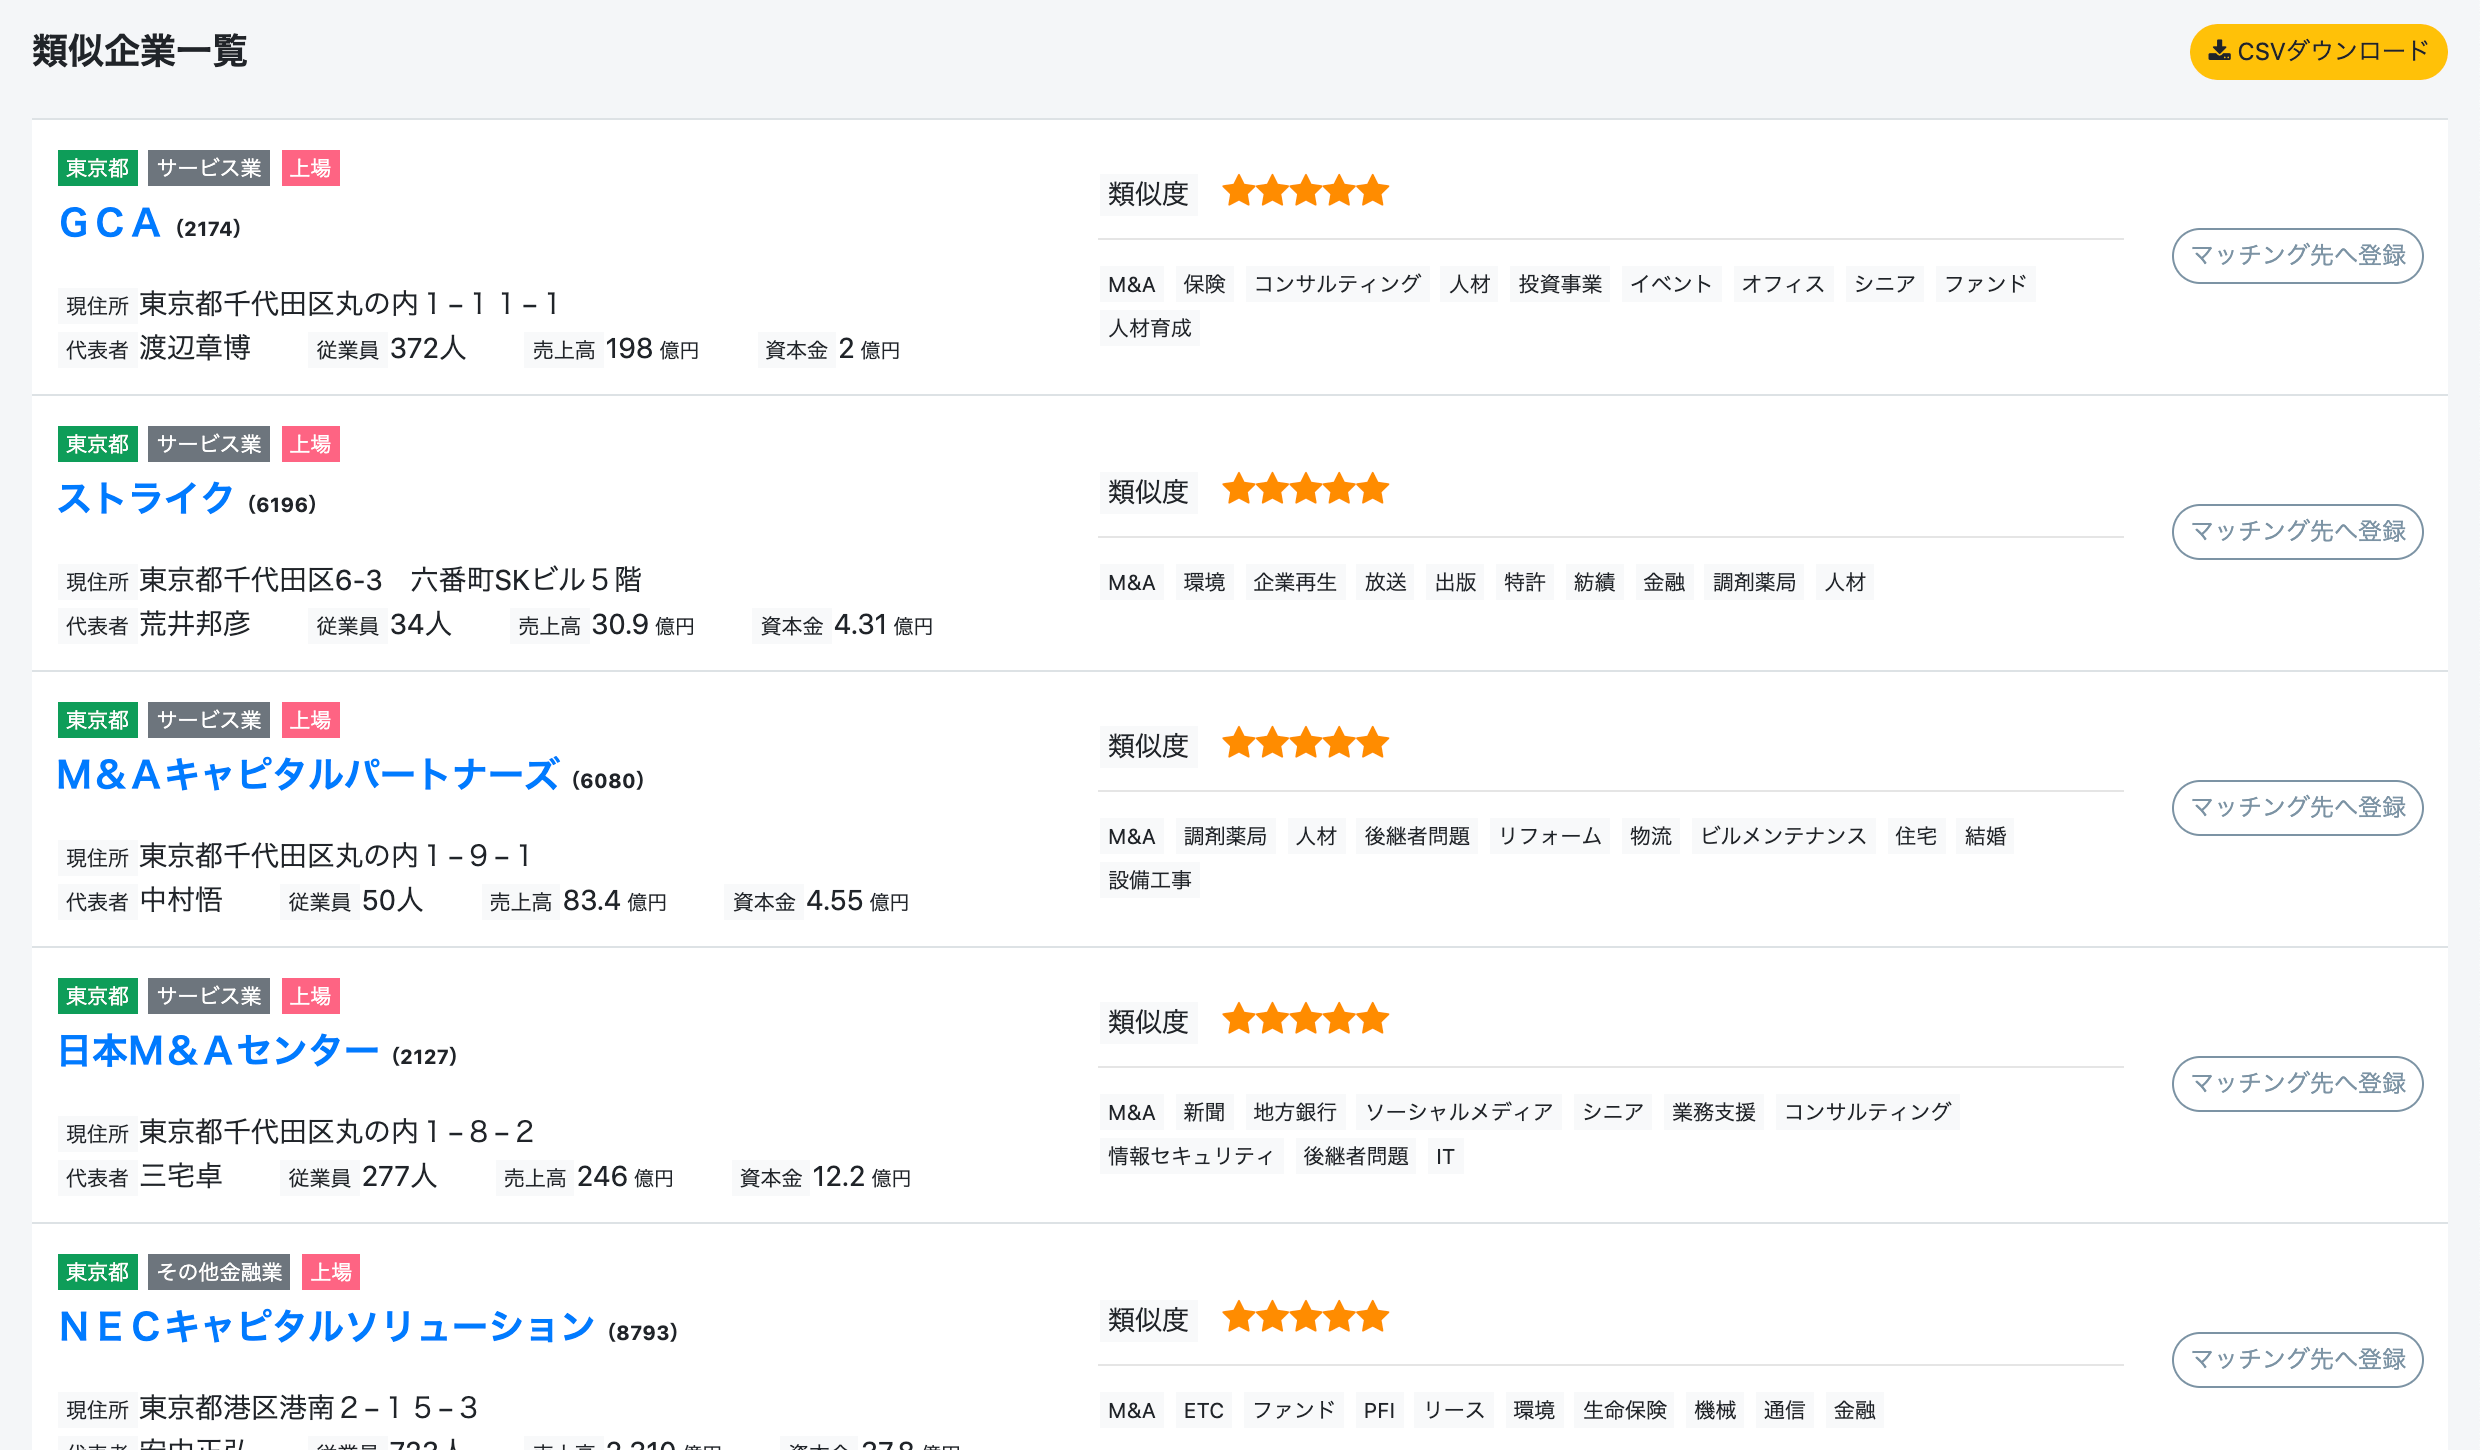Click the CSVダウンロード button
Viewport: 2480px width, 1450px height.
tap(2317, 51)
